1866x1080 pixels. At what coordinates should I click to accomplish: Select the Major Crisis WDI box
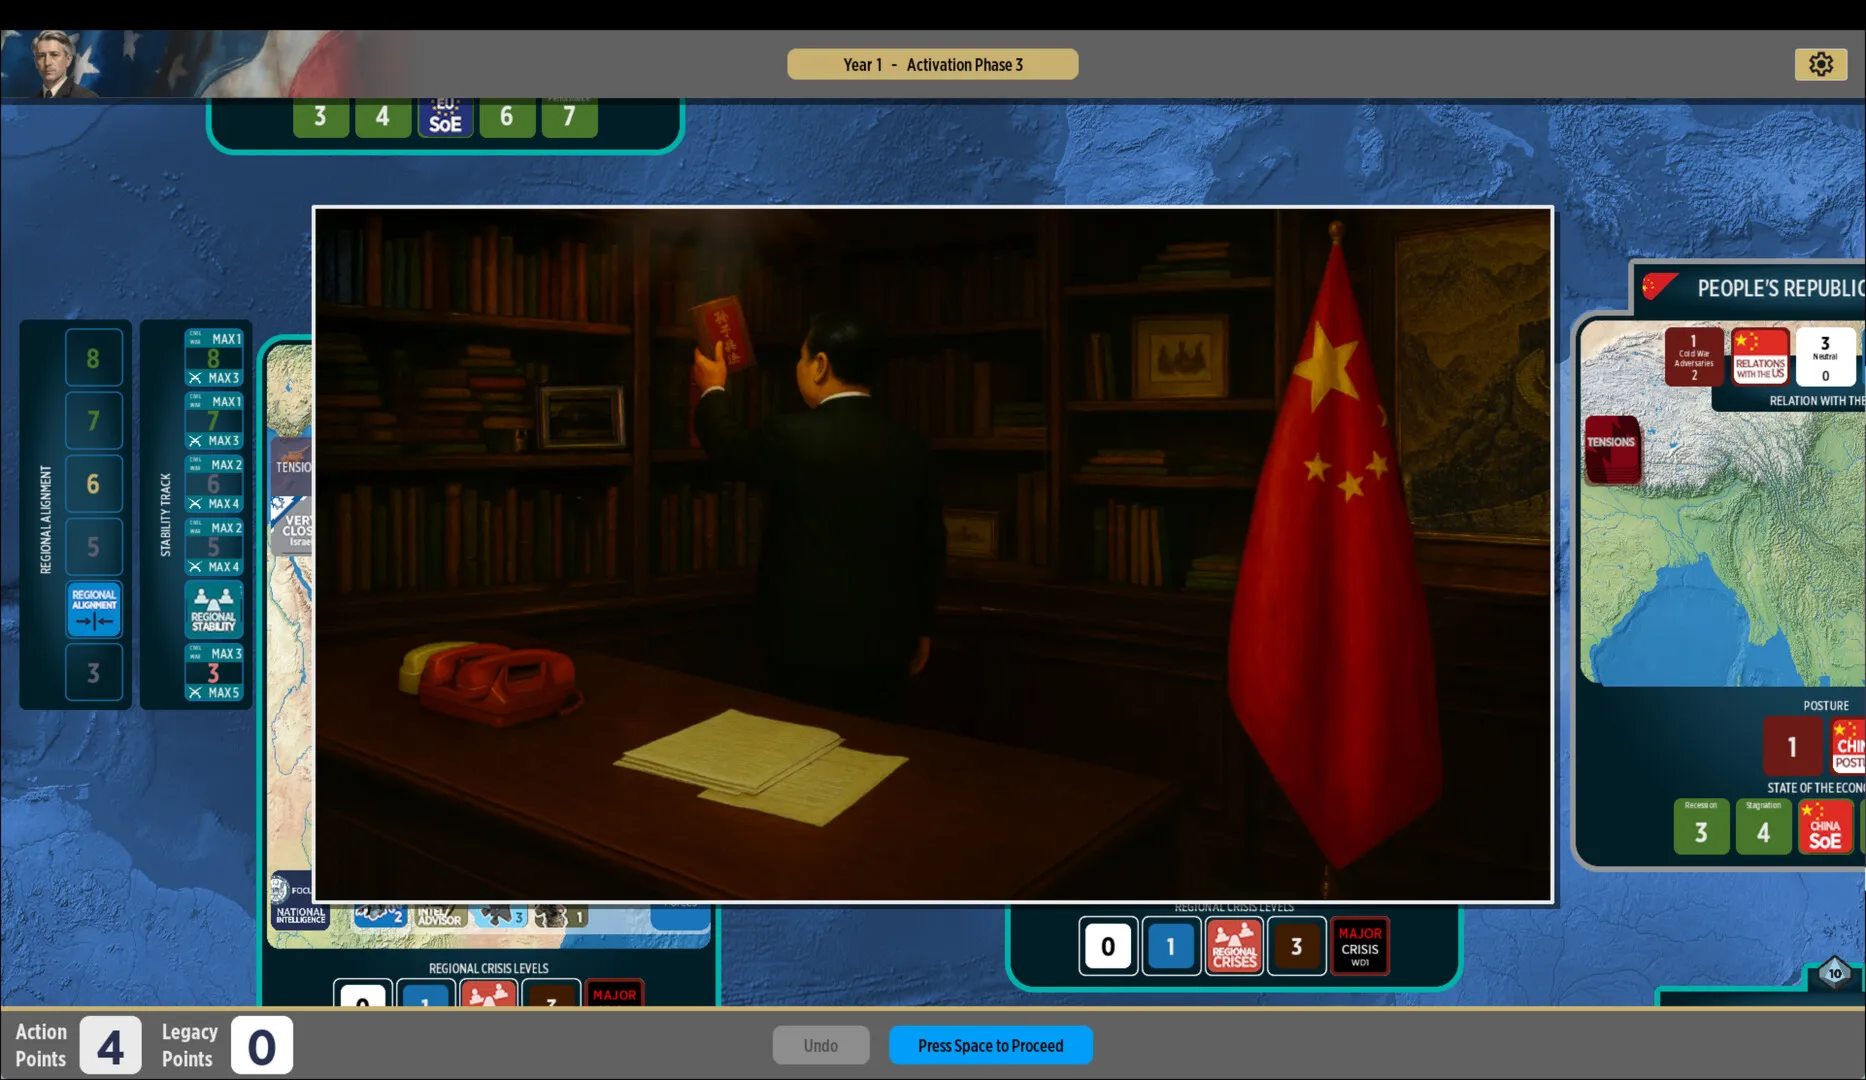1360,946
